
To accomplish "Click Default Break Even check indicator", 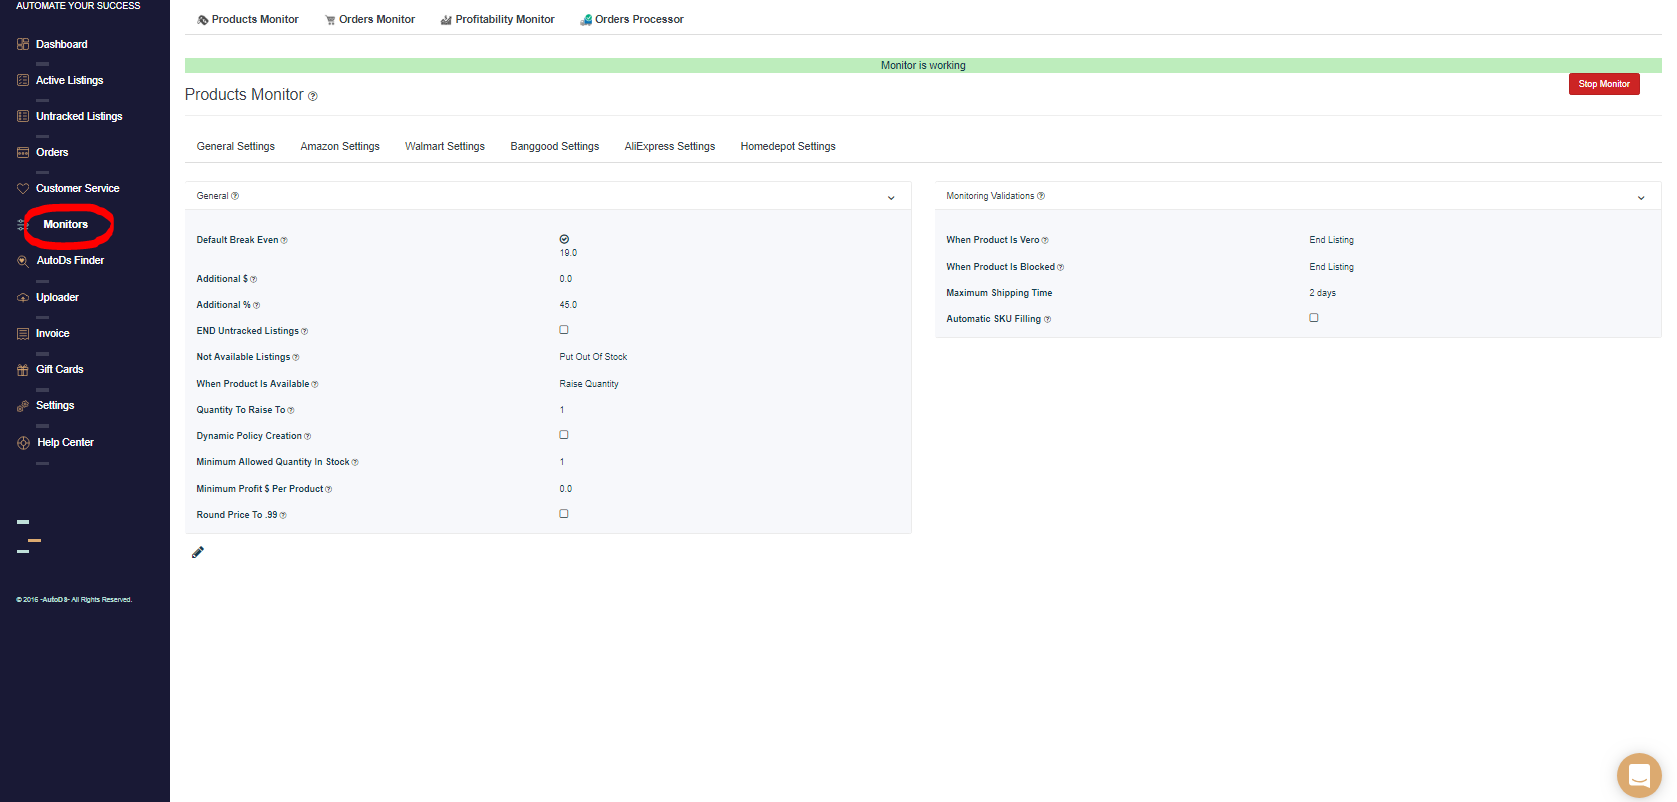I will (564, 239).
